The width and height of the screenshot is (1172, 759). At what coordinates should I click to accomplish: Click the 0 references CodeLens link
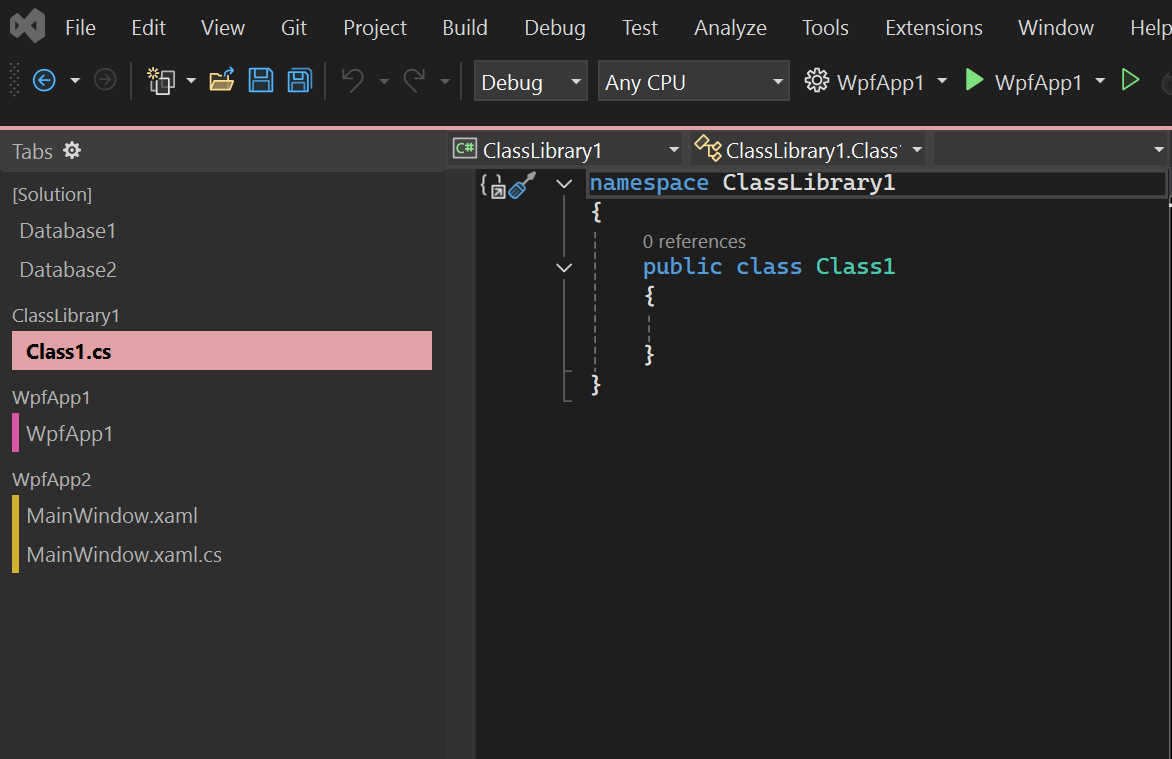tap(694, 241)
